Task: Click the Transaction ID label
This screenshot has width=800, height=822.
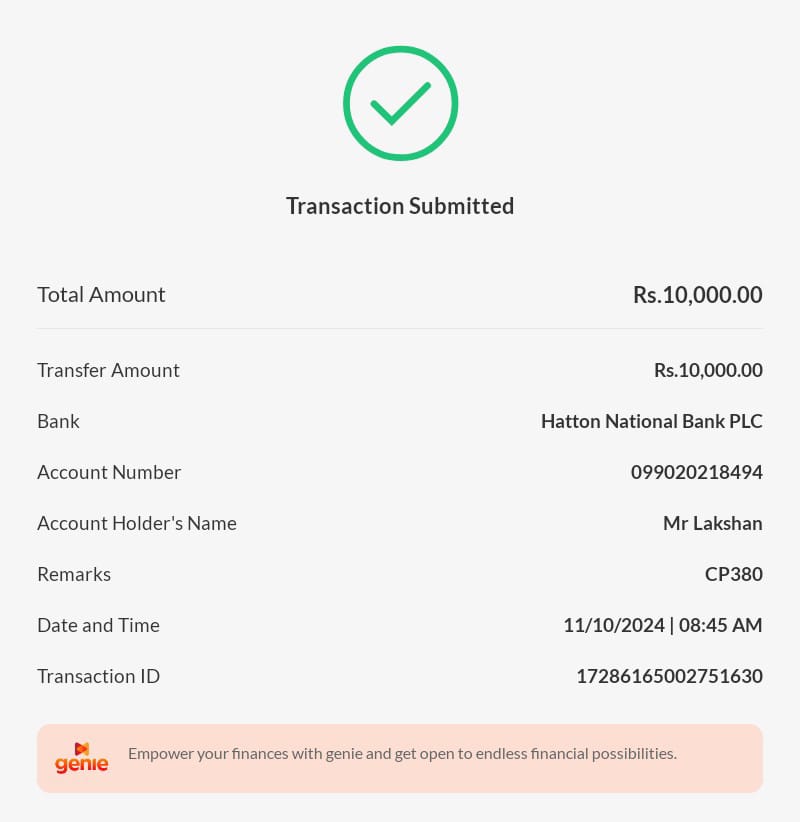Action: pyautogui.click(x=98, y=676)
